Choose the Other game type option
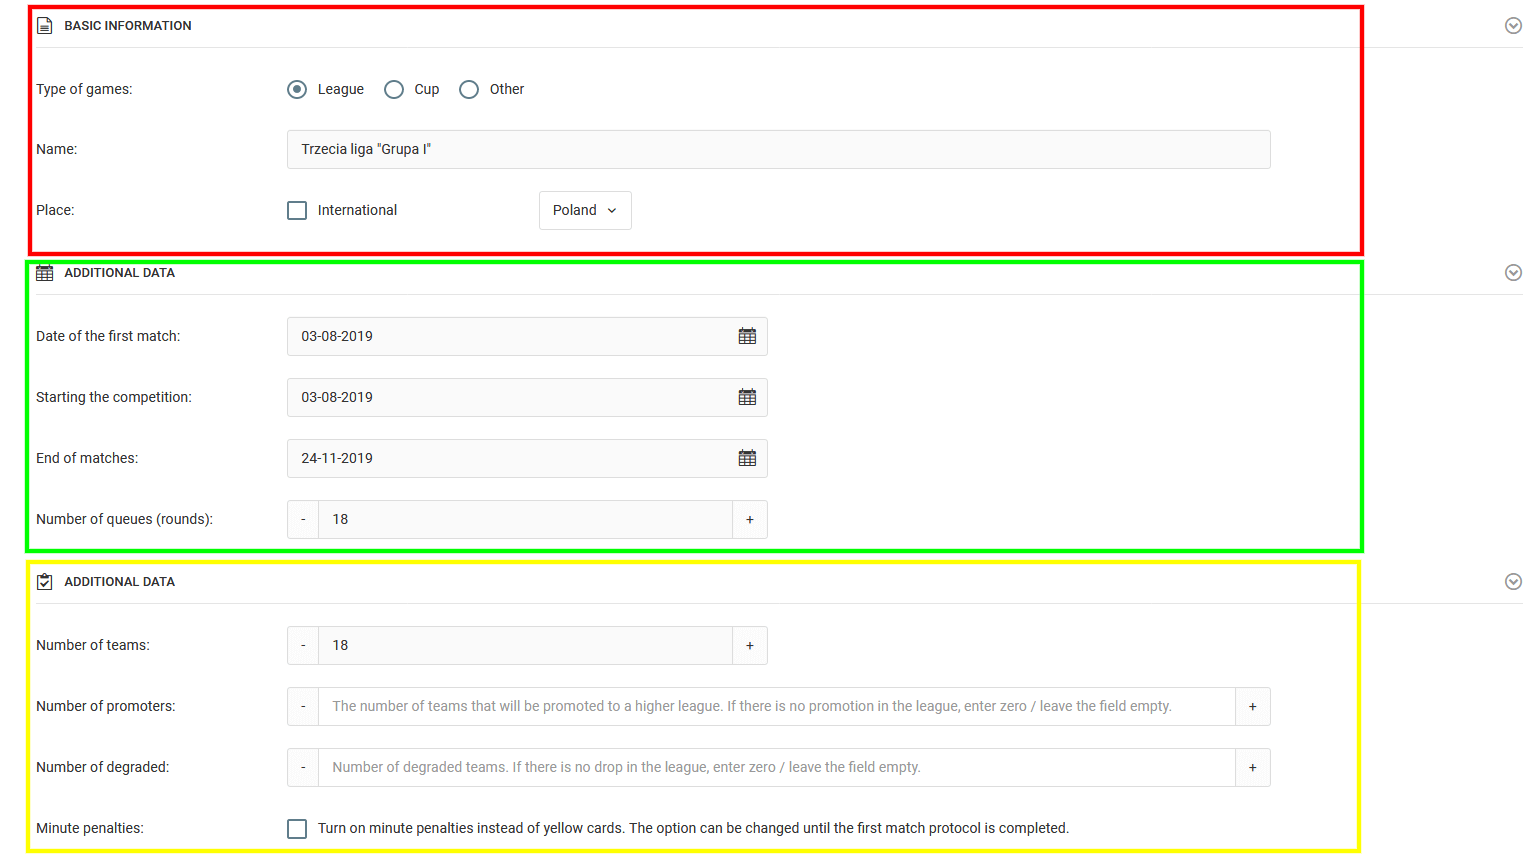Viewport: 1531px width, 857px height. click(x=469, y=90)
